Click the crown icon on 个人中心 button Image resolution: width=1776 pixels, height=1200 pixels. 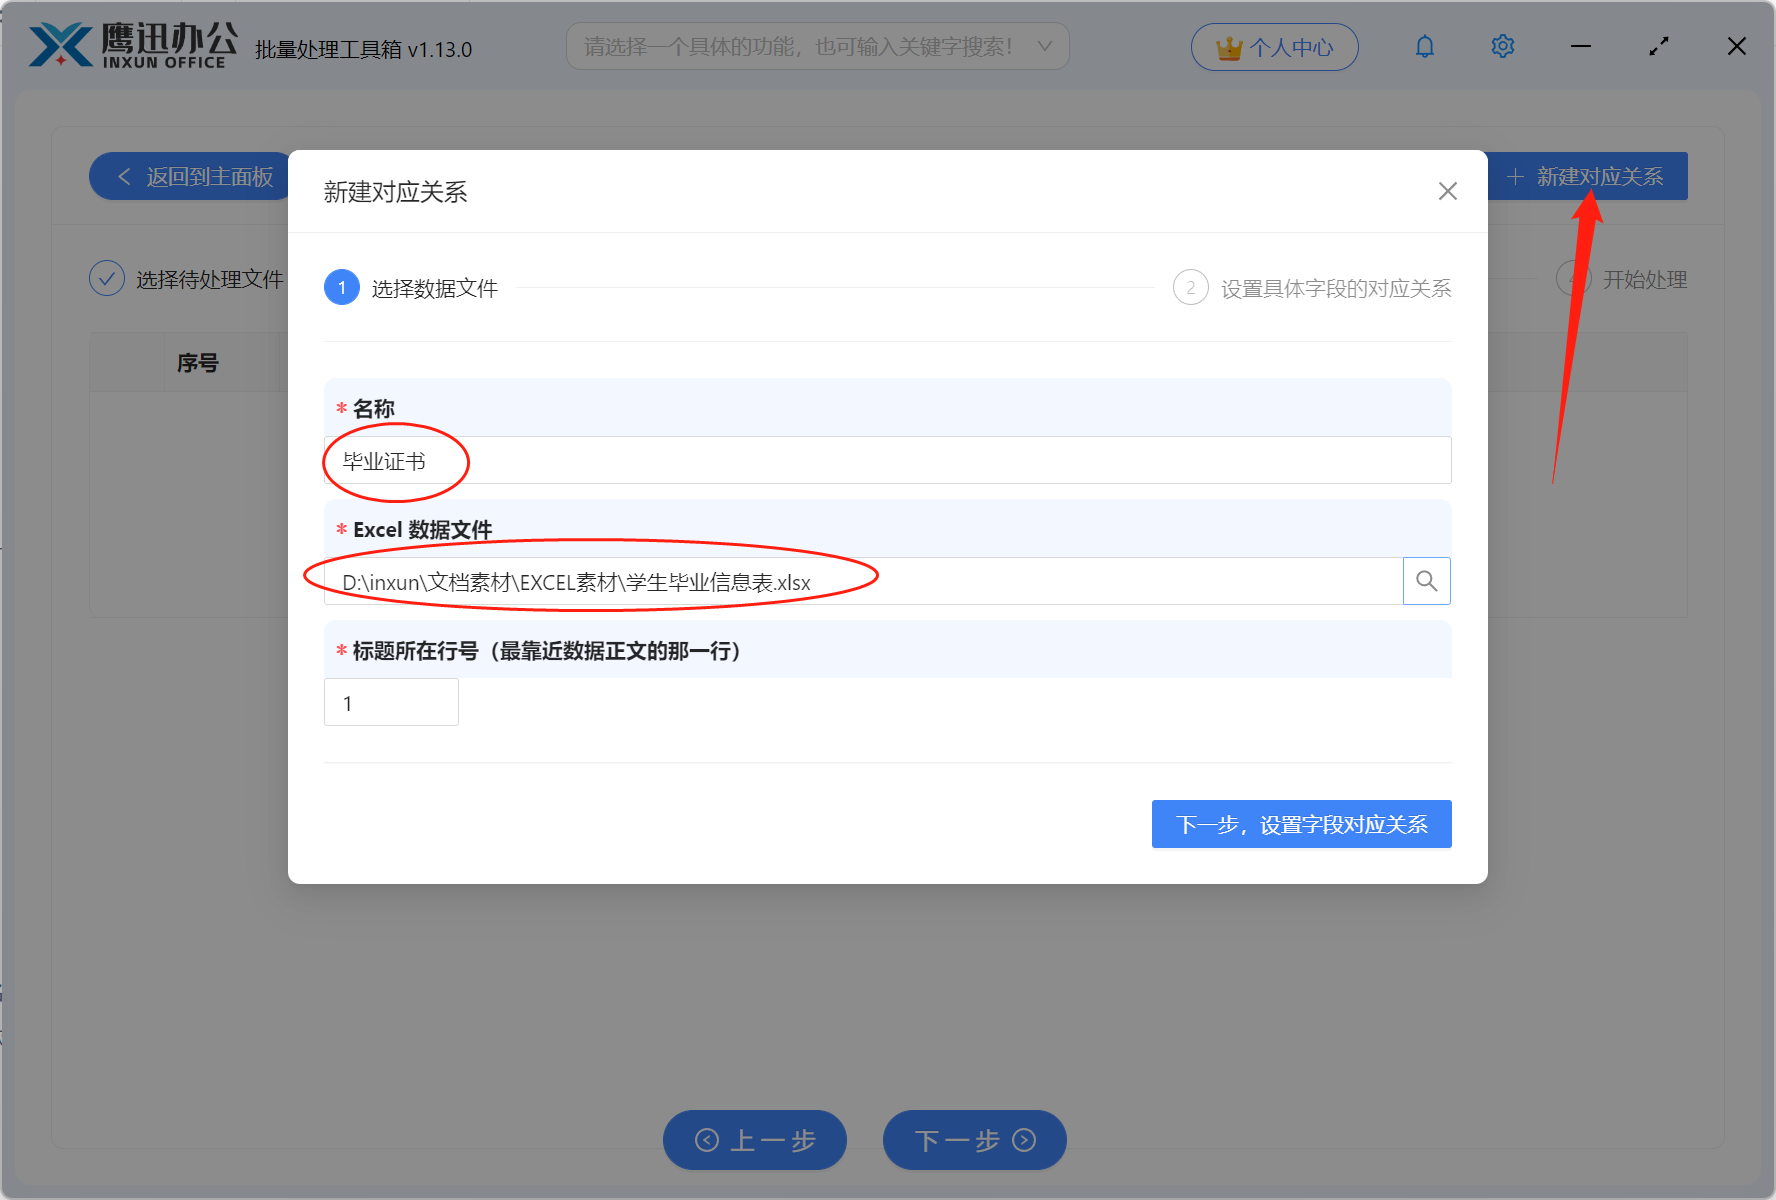(1226, 46)
